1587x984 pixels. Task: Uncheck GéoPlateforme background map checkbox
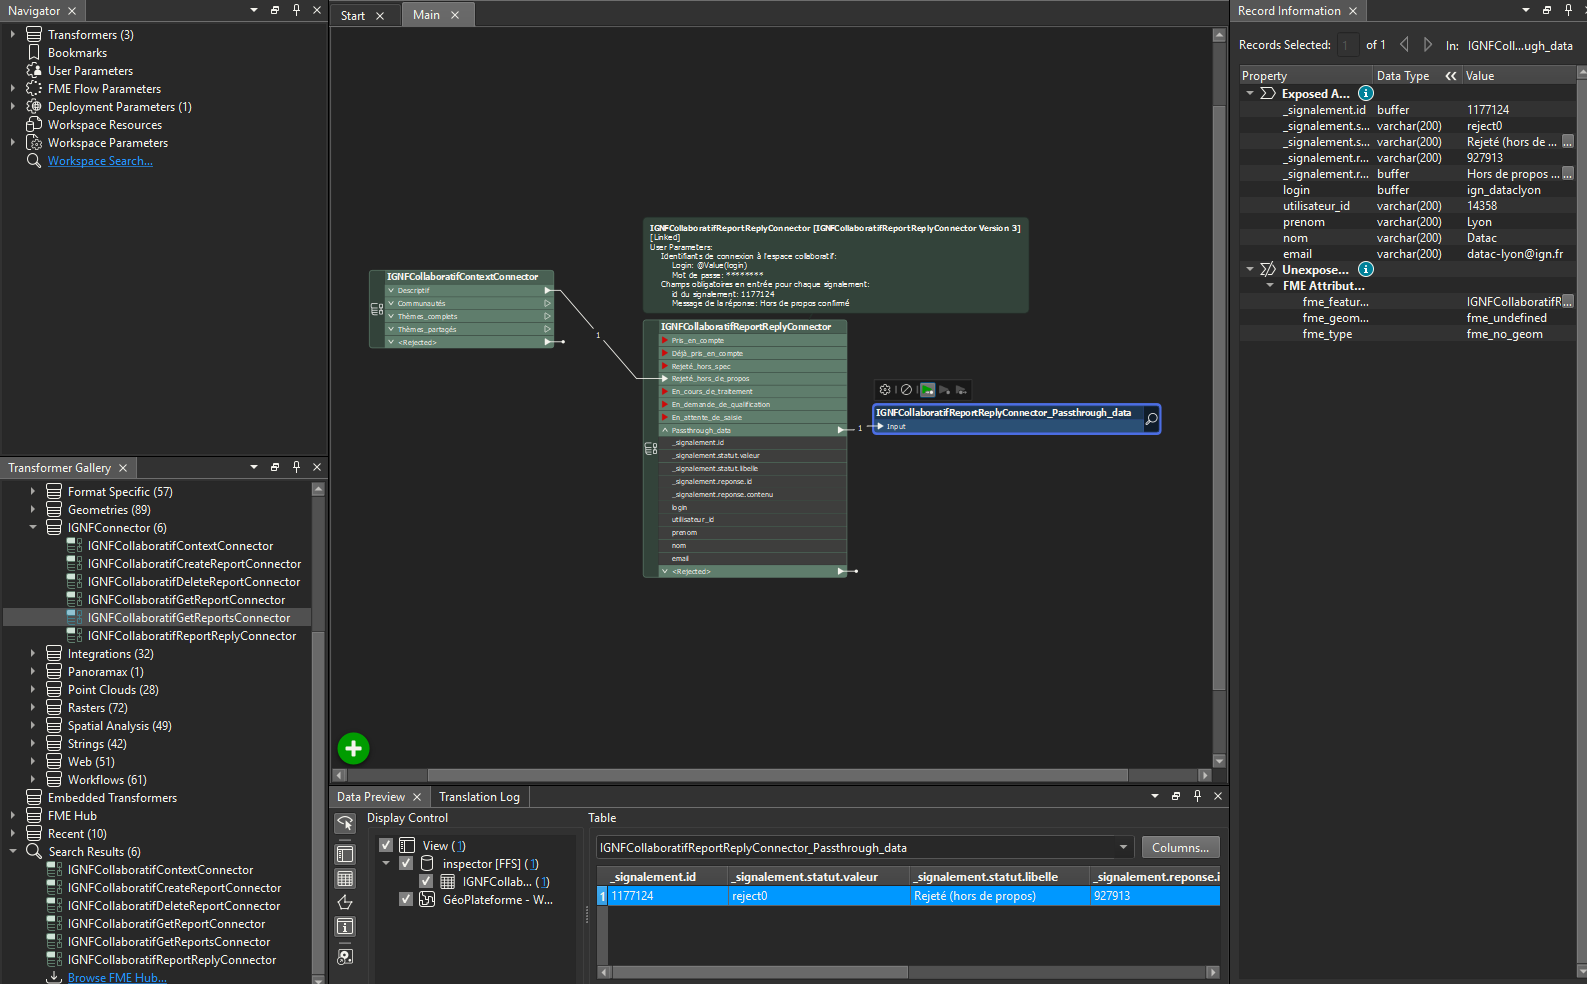pos(406,899)
